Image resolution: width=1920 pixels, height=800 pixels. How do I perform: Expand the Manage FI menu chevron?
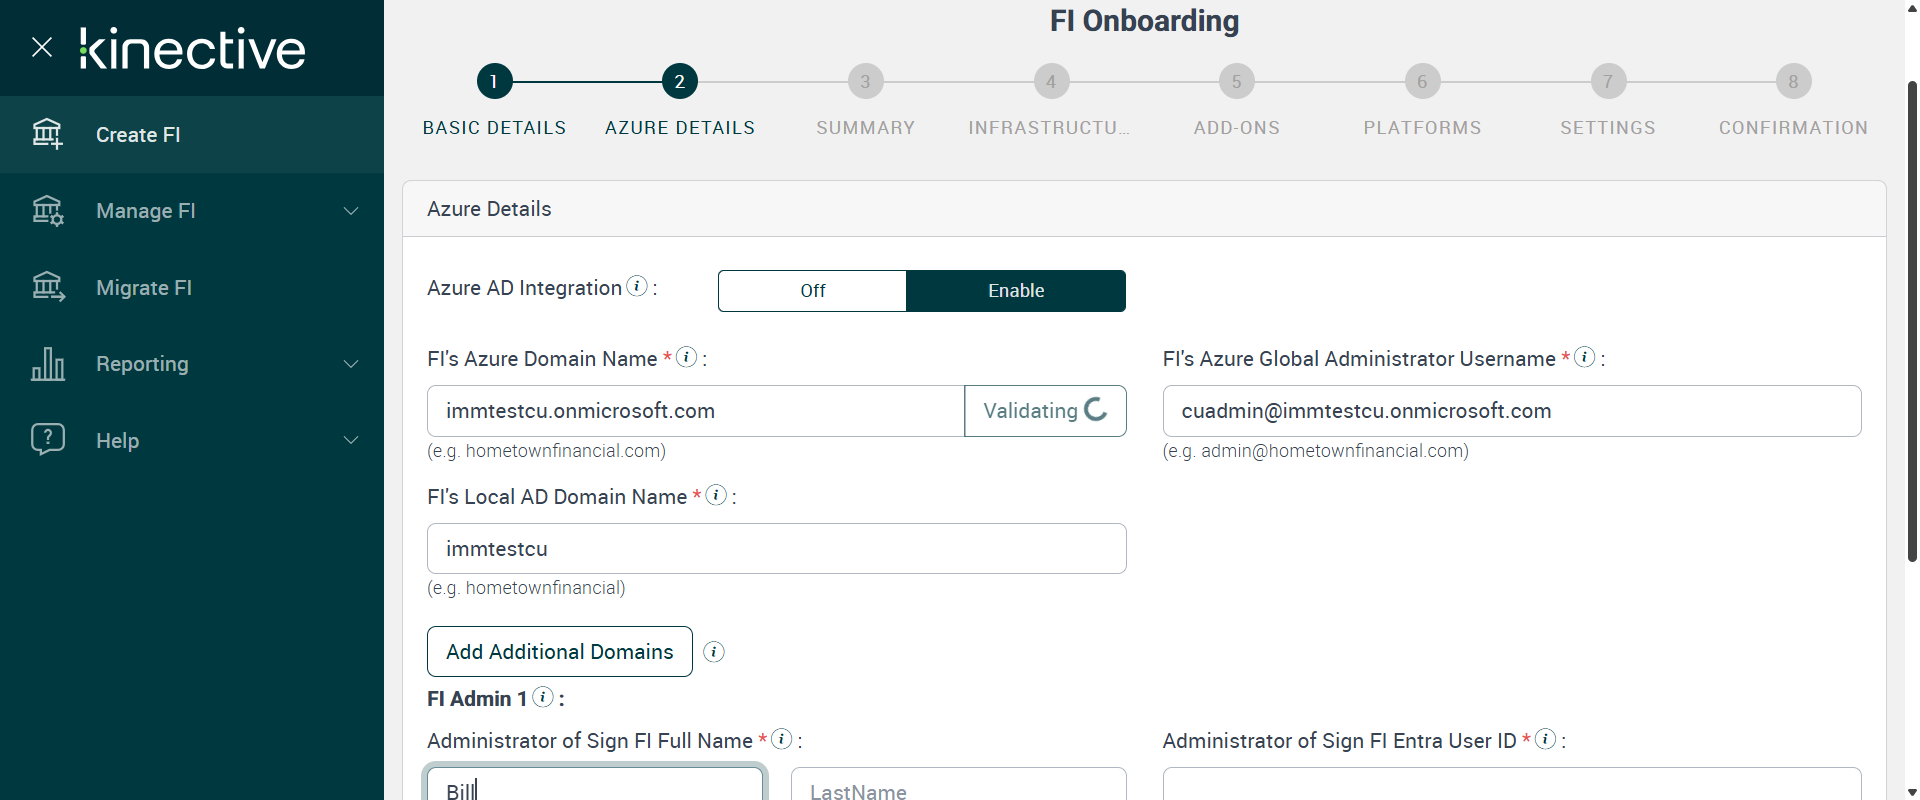[351, 211]
